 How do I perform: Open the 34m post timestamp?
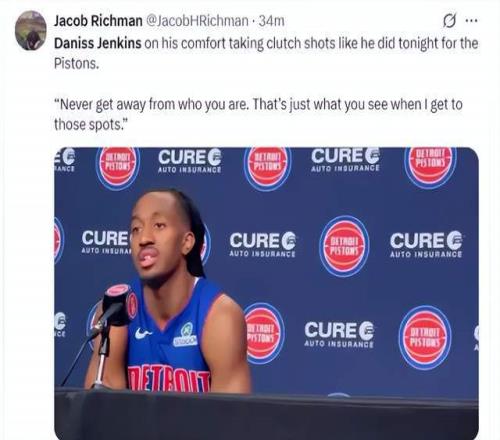click(x=272, y=21)
